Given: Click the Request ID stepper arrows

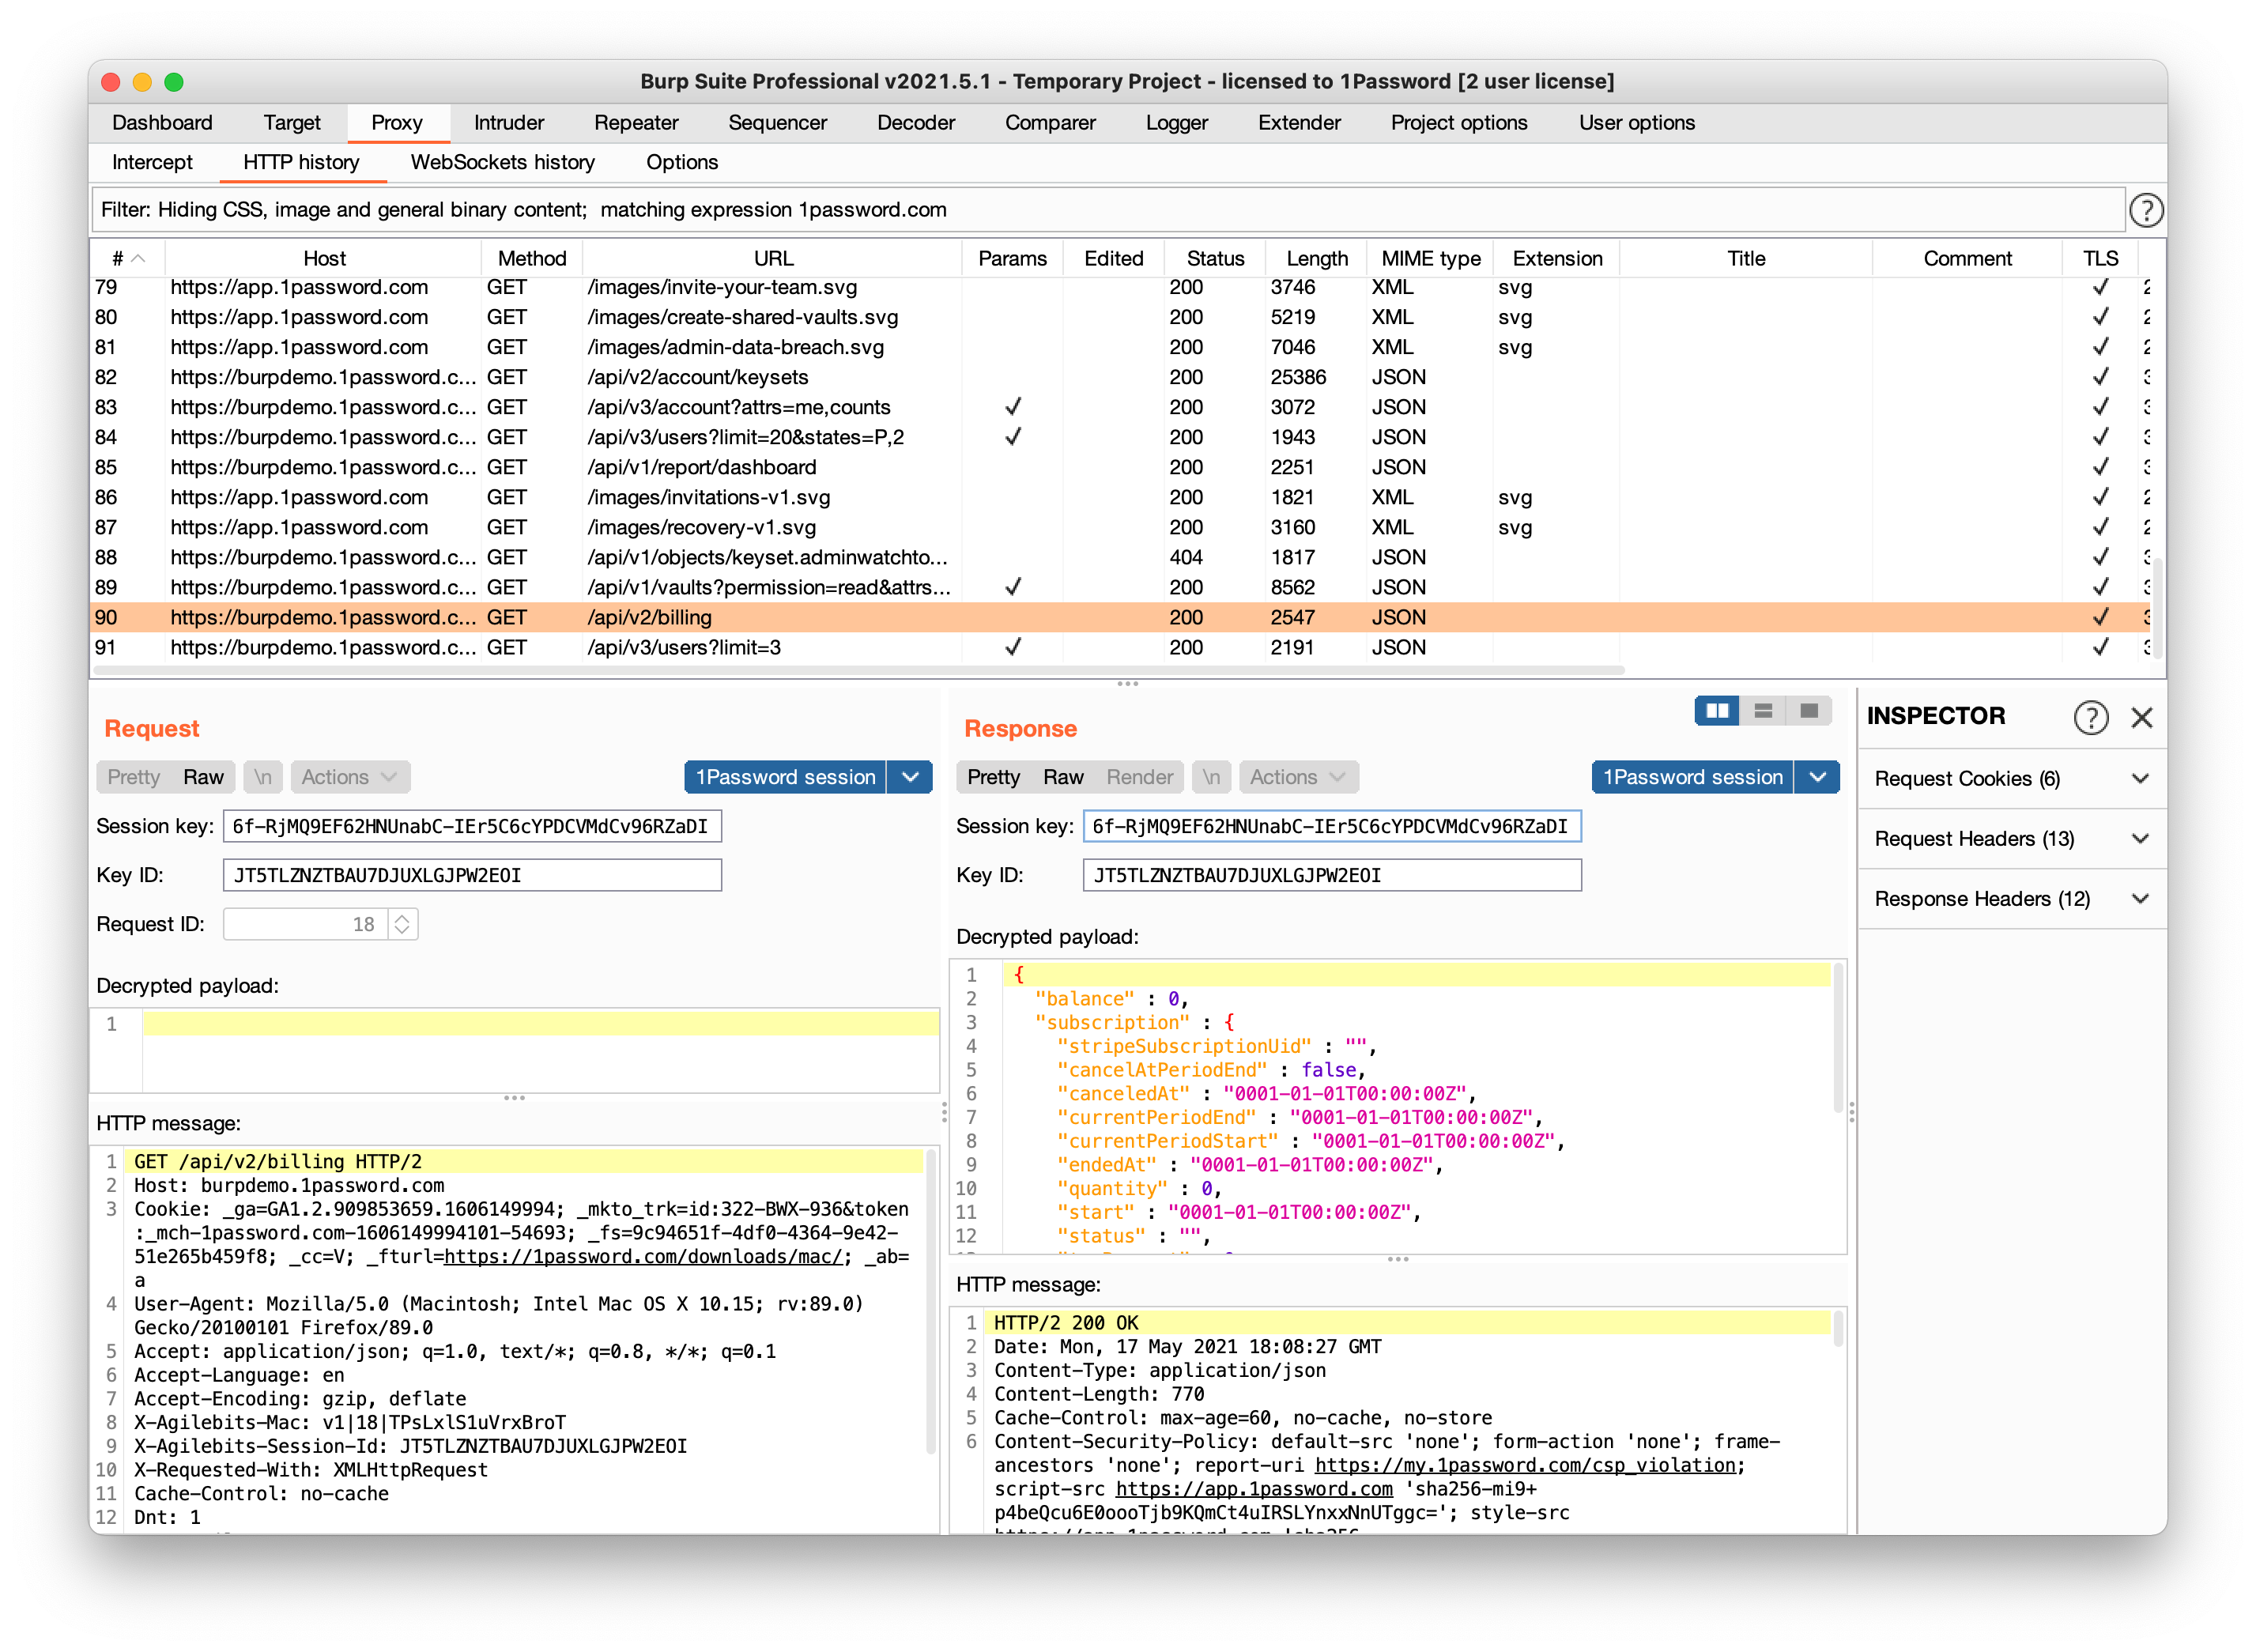Looking at the screenshot, I should (x=402, y=924).
